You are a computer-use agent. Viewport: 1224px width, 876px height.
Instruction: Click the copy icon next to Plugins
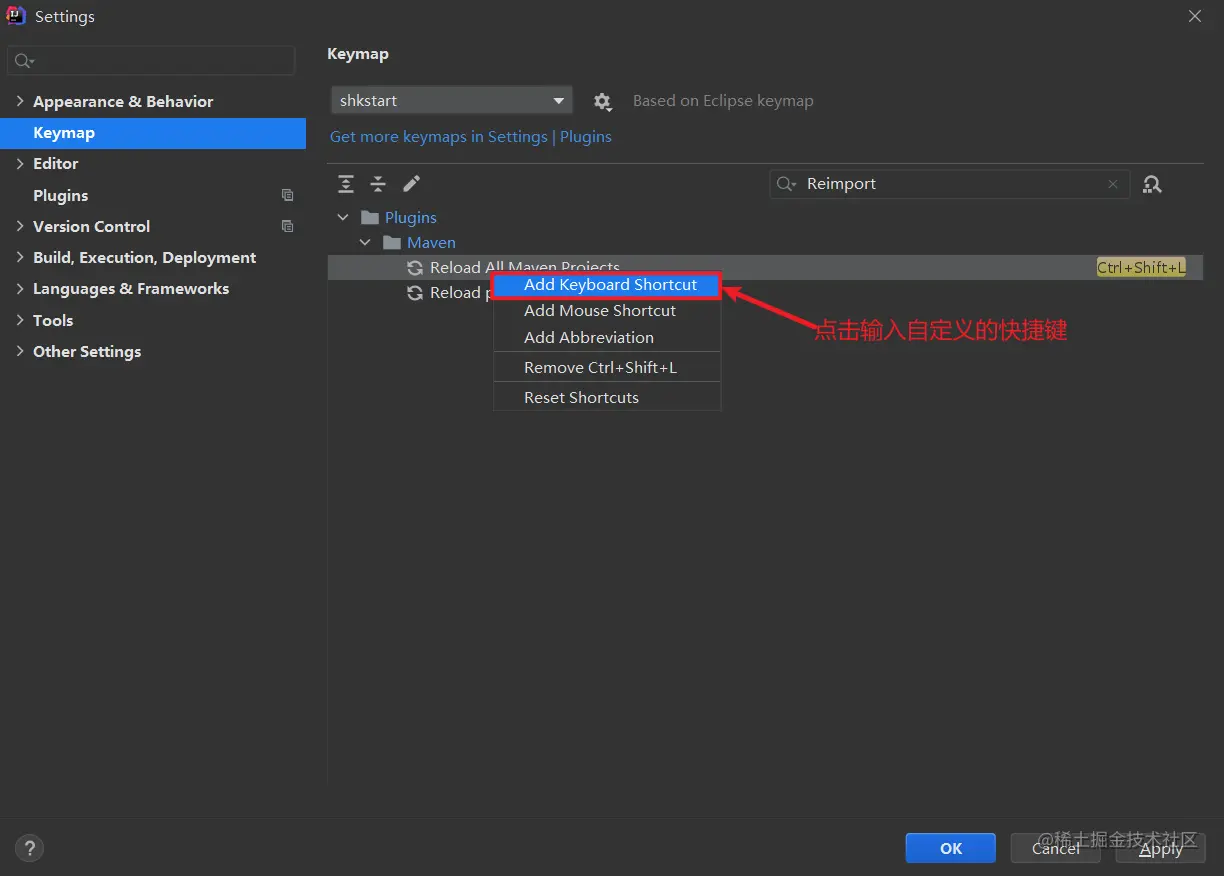[288, 195]
